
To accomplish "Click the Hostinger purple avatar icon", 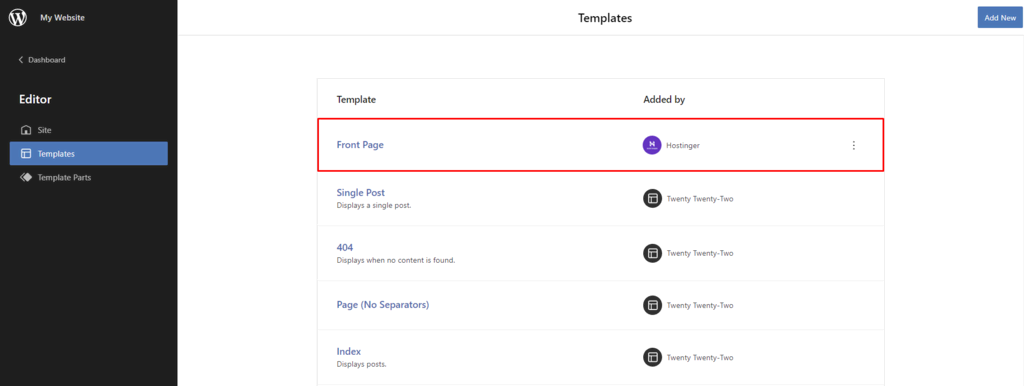I will pyautogui.click(x=652, y=145).
